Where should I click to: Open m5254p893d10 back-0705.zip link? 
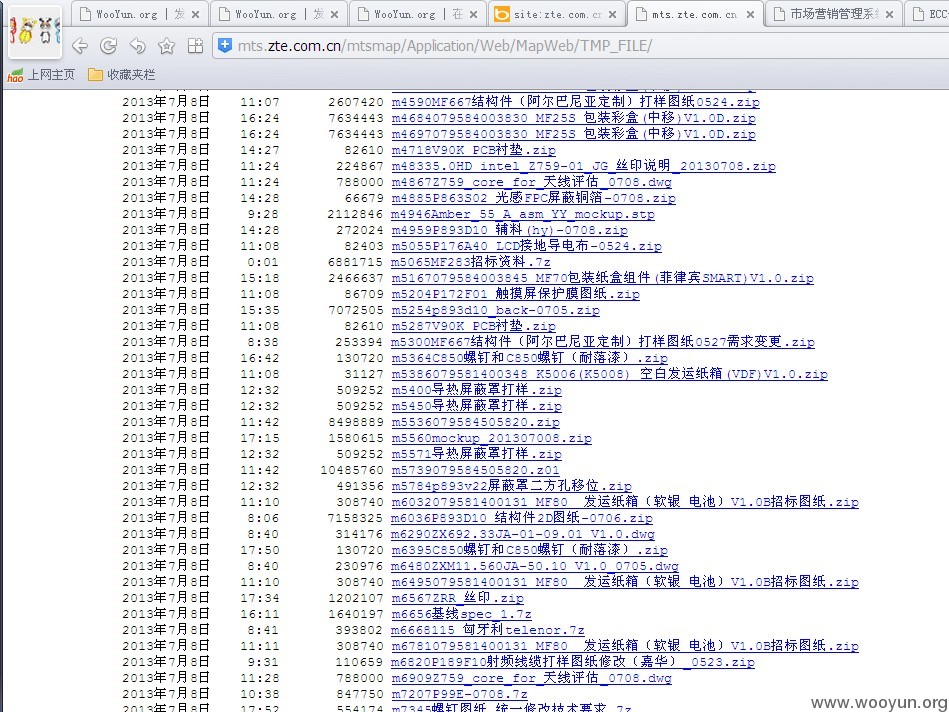click(496, 310)
